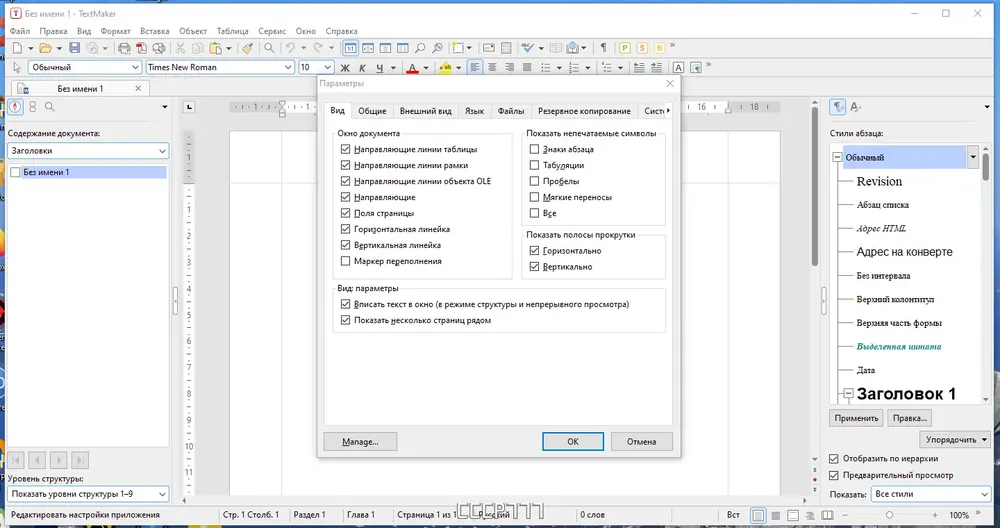This screenshot has height=528, width=1000.
Task: Click the align right icon
Action: point(509,67)
